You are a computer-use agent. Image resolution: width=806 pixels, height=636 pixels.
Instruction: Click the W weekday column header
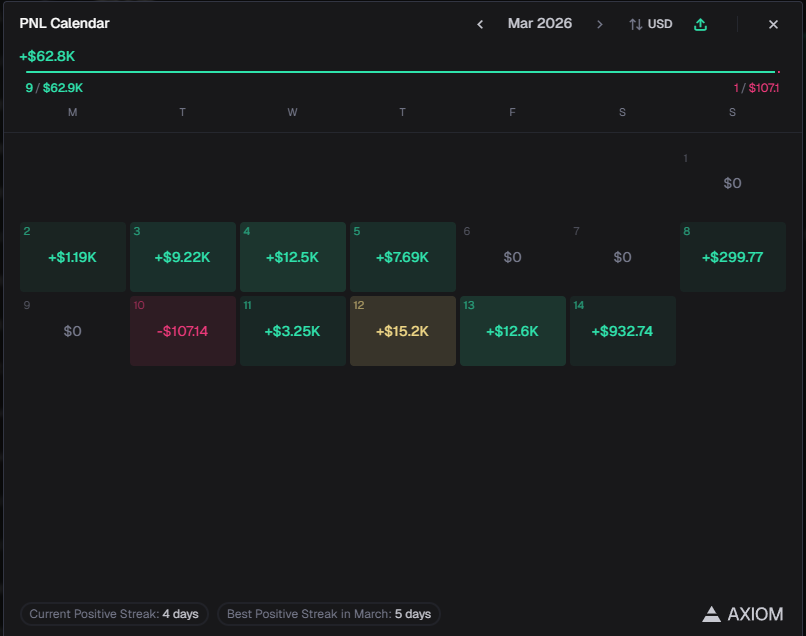tap(292, 112)
